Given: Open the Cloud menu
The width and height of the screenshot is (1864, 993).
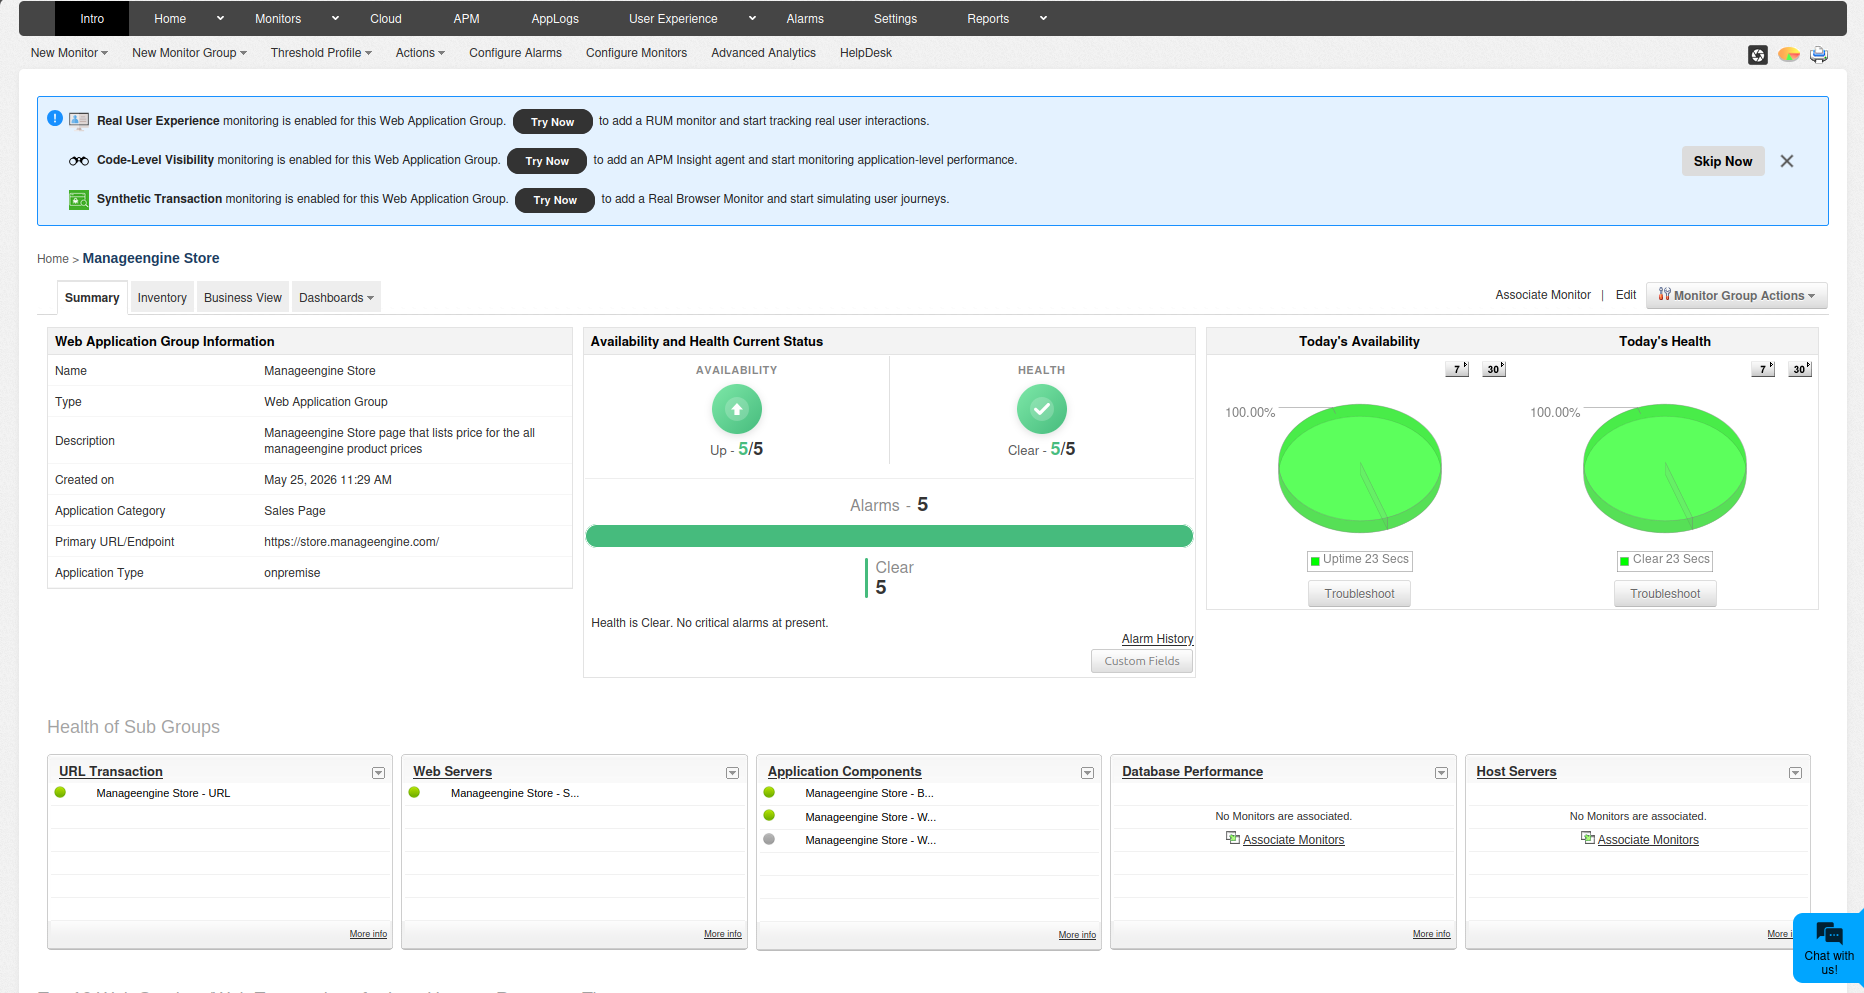Looking at the screenshot, I should click(x=386, y=18).
